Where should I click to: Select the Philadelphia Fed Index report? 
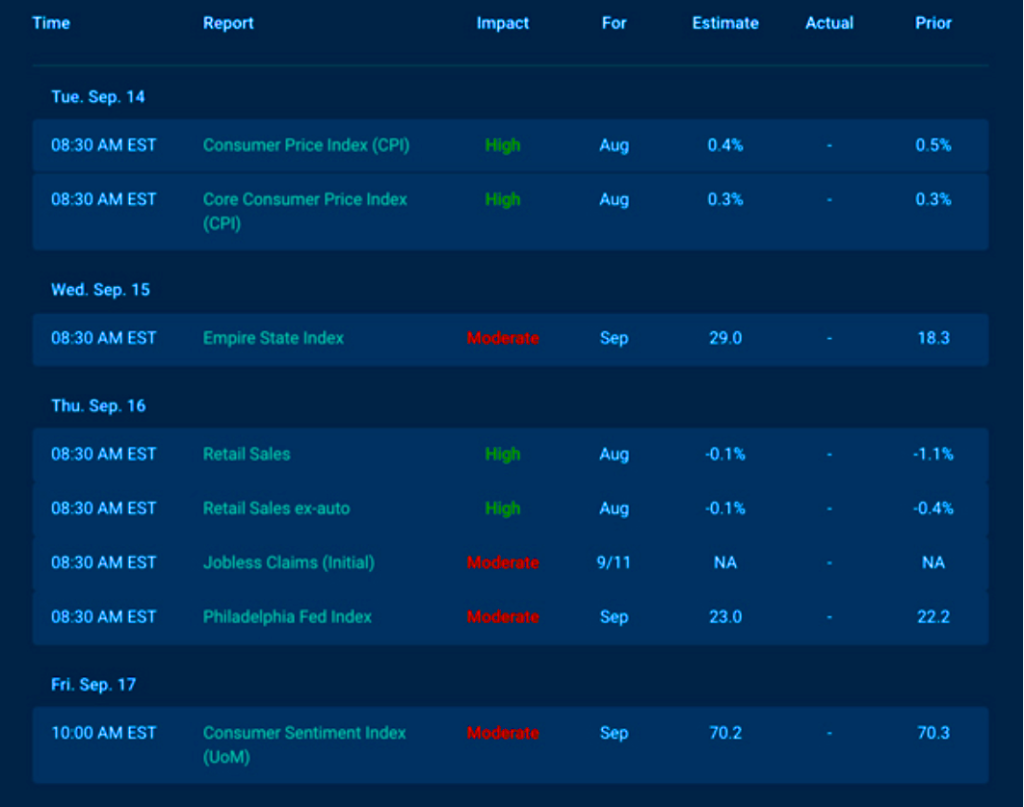coord(287,616)
